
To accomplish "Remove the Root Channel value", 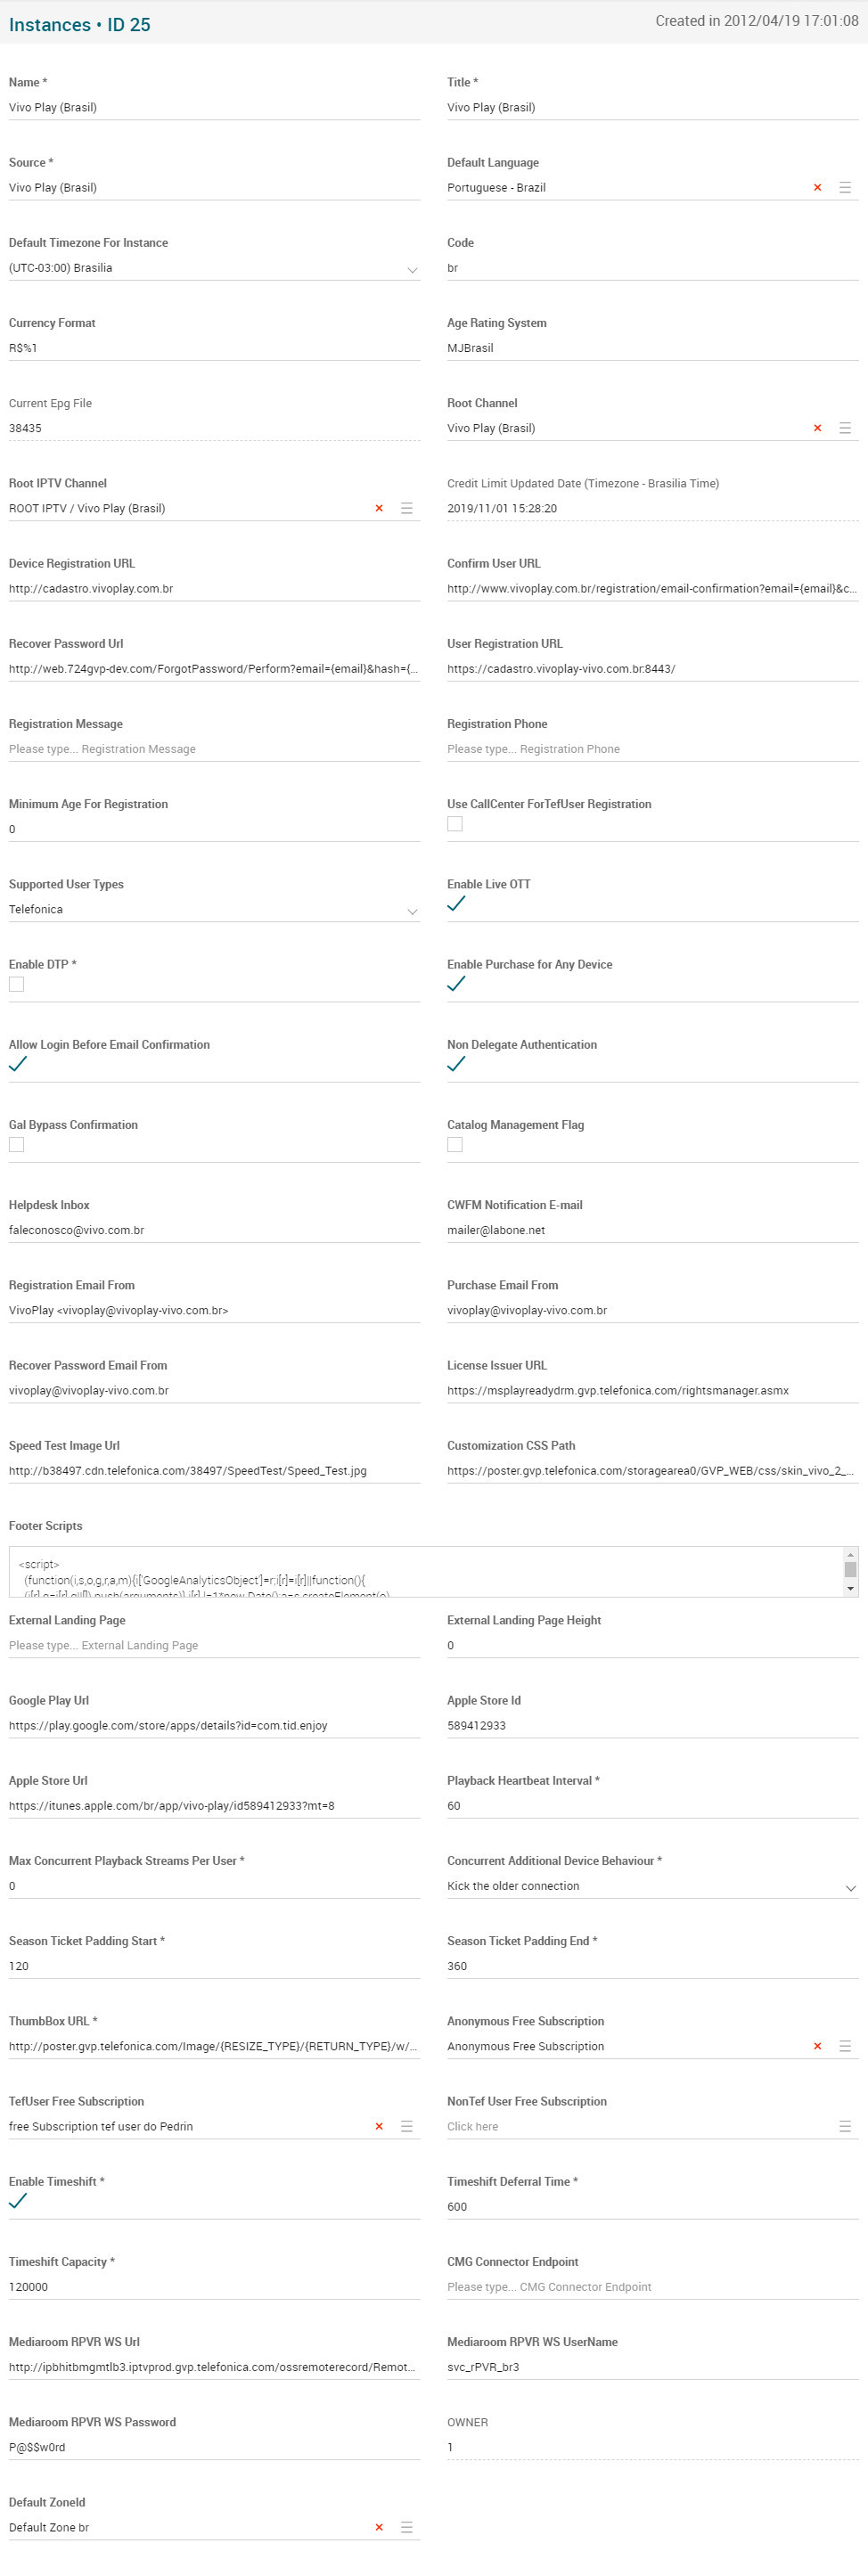I will [817, 428].
